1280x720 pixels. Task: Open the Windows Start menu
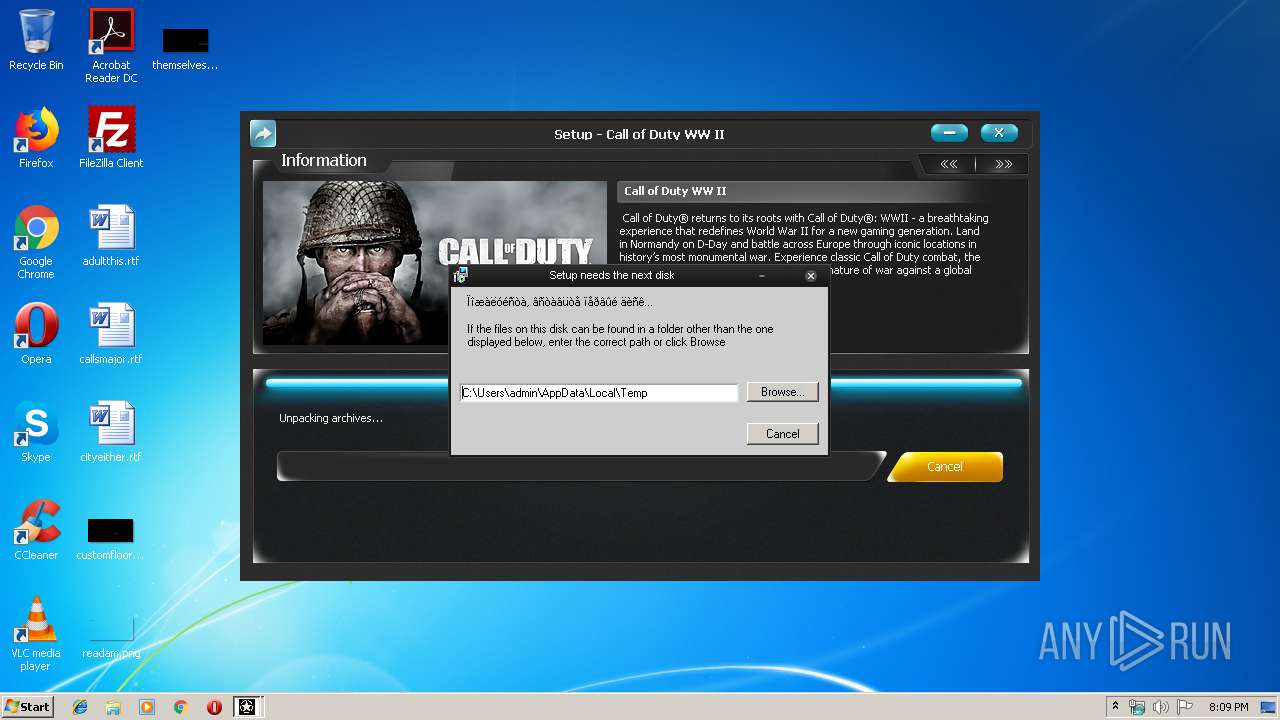click(28, 707)
